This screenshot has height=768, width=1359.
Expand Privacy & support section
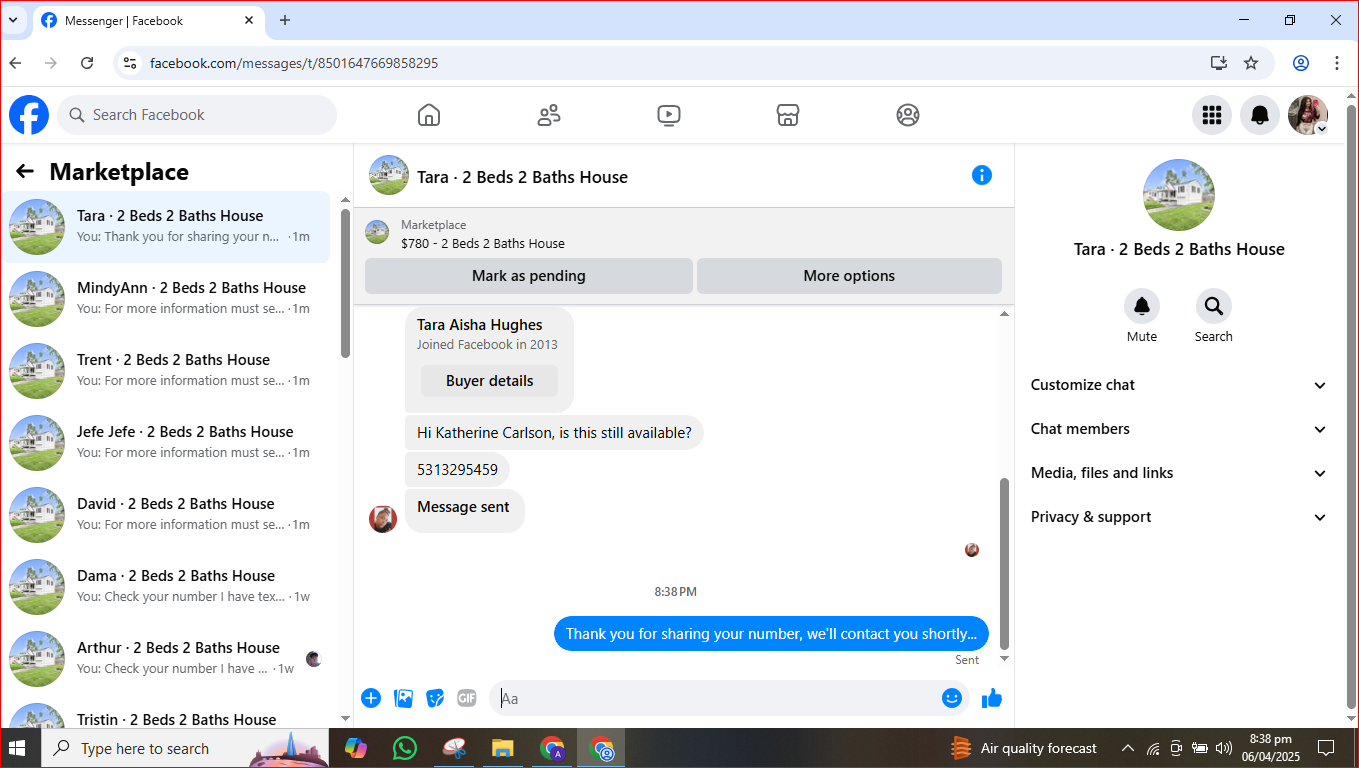tap(1179, 517)
